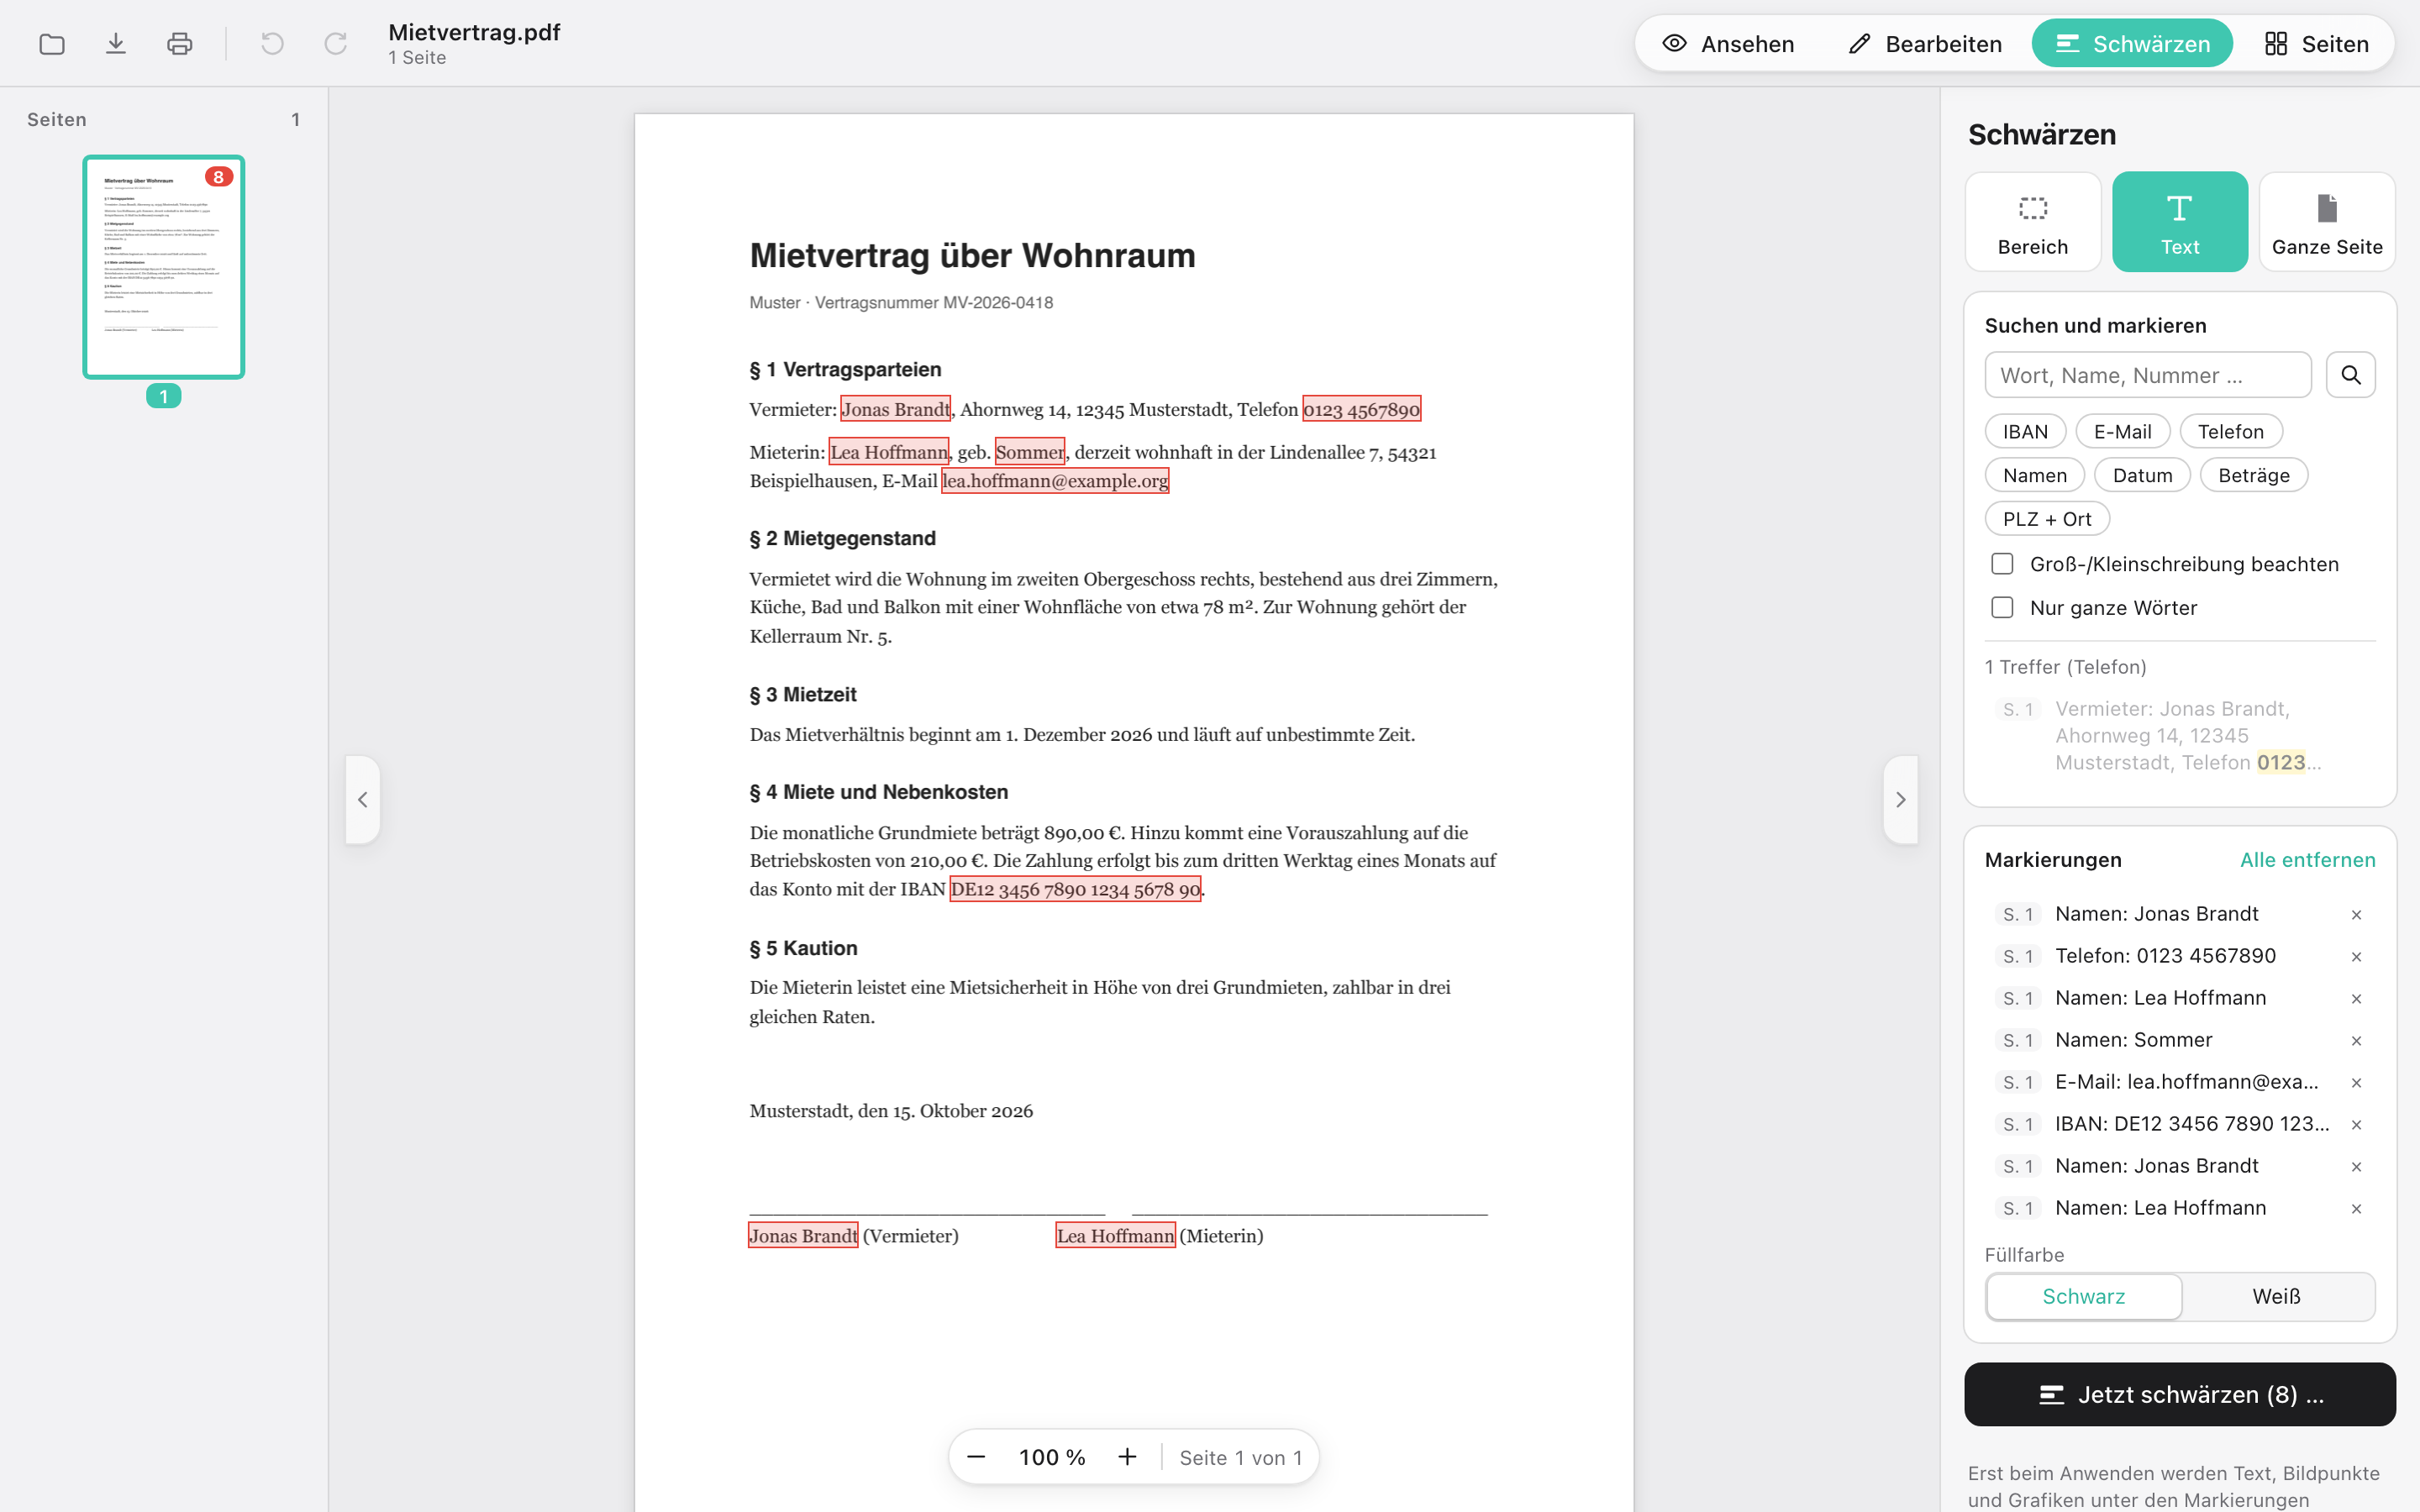Enable Nur ganze Wörter checkbox
2420x1512 pixels.
[x=2002, y=608]
